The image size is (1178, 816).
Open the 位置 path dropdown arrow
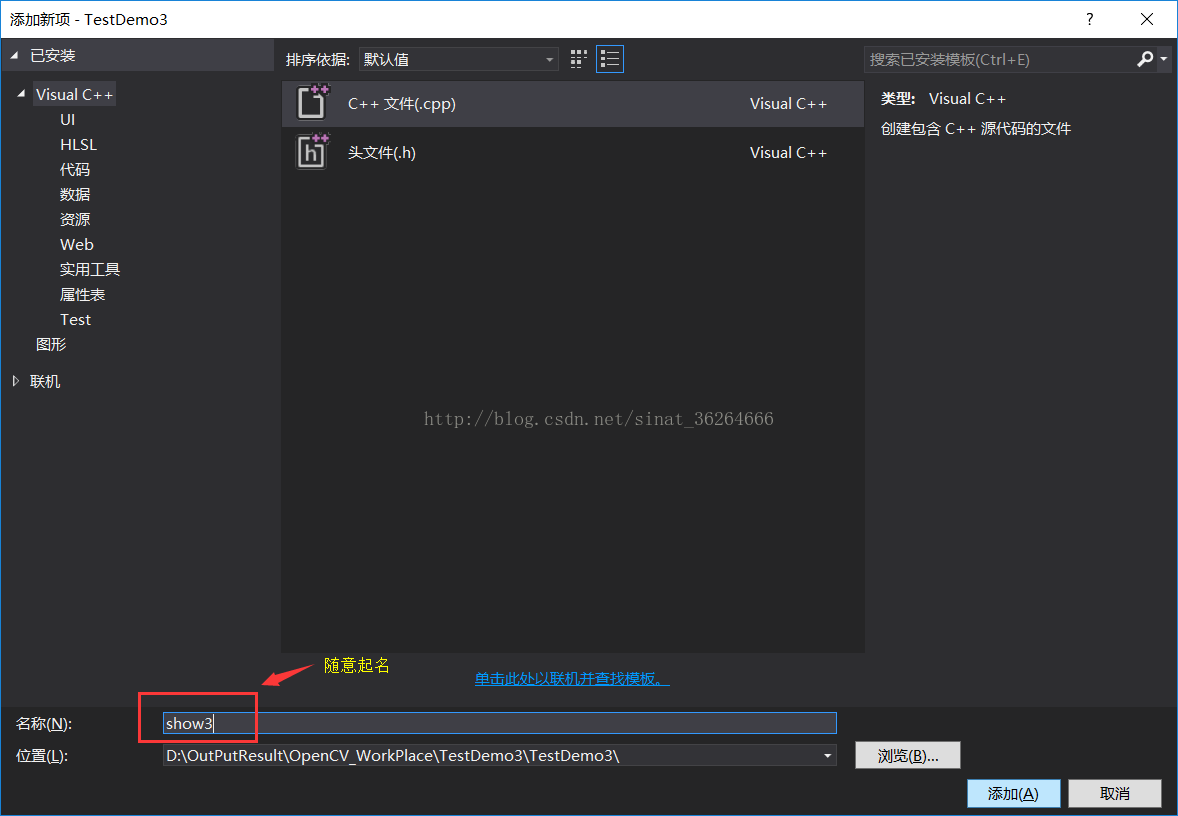coord(827,755)
